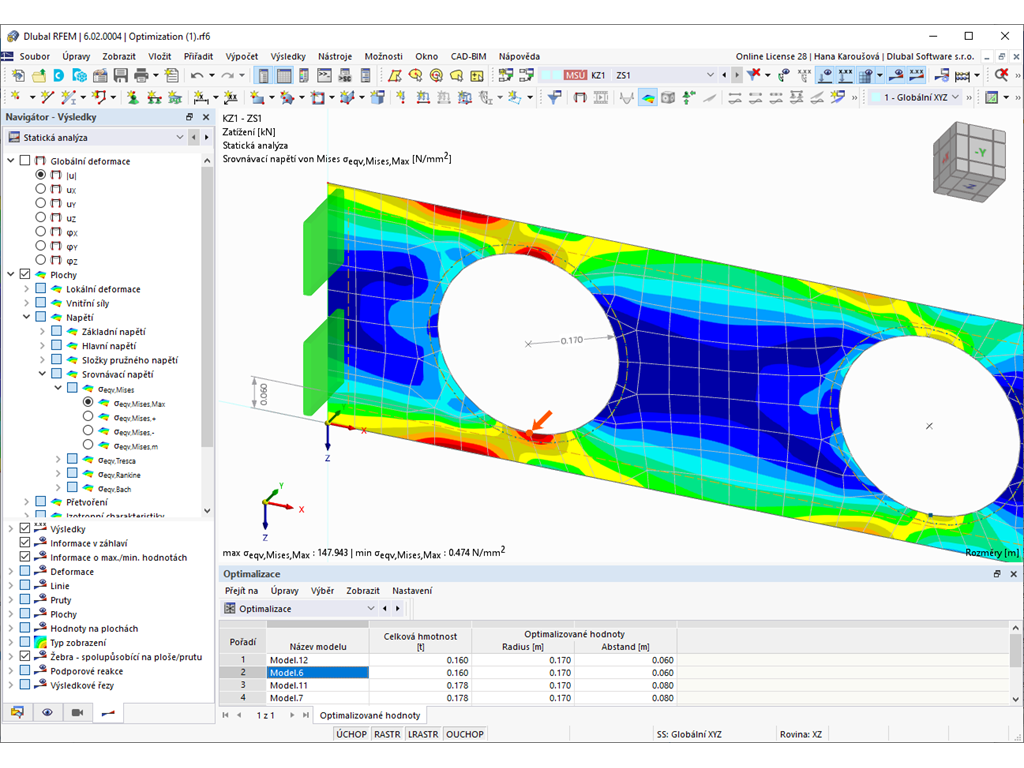Toggle the Navigator panel toolbar icon
Viewport: 1024px width, 768px height.
[x=263, y=75]
